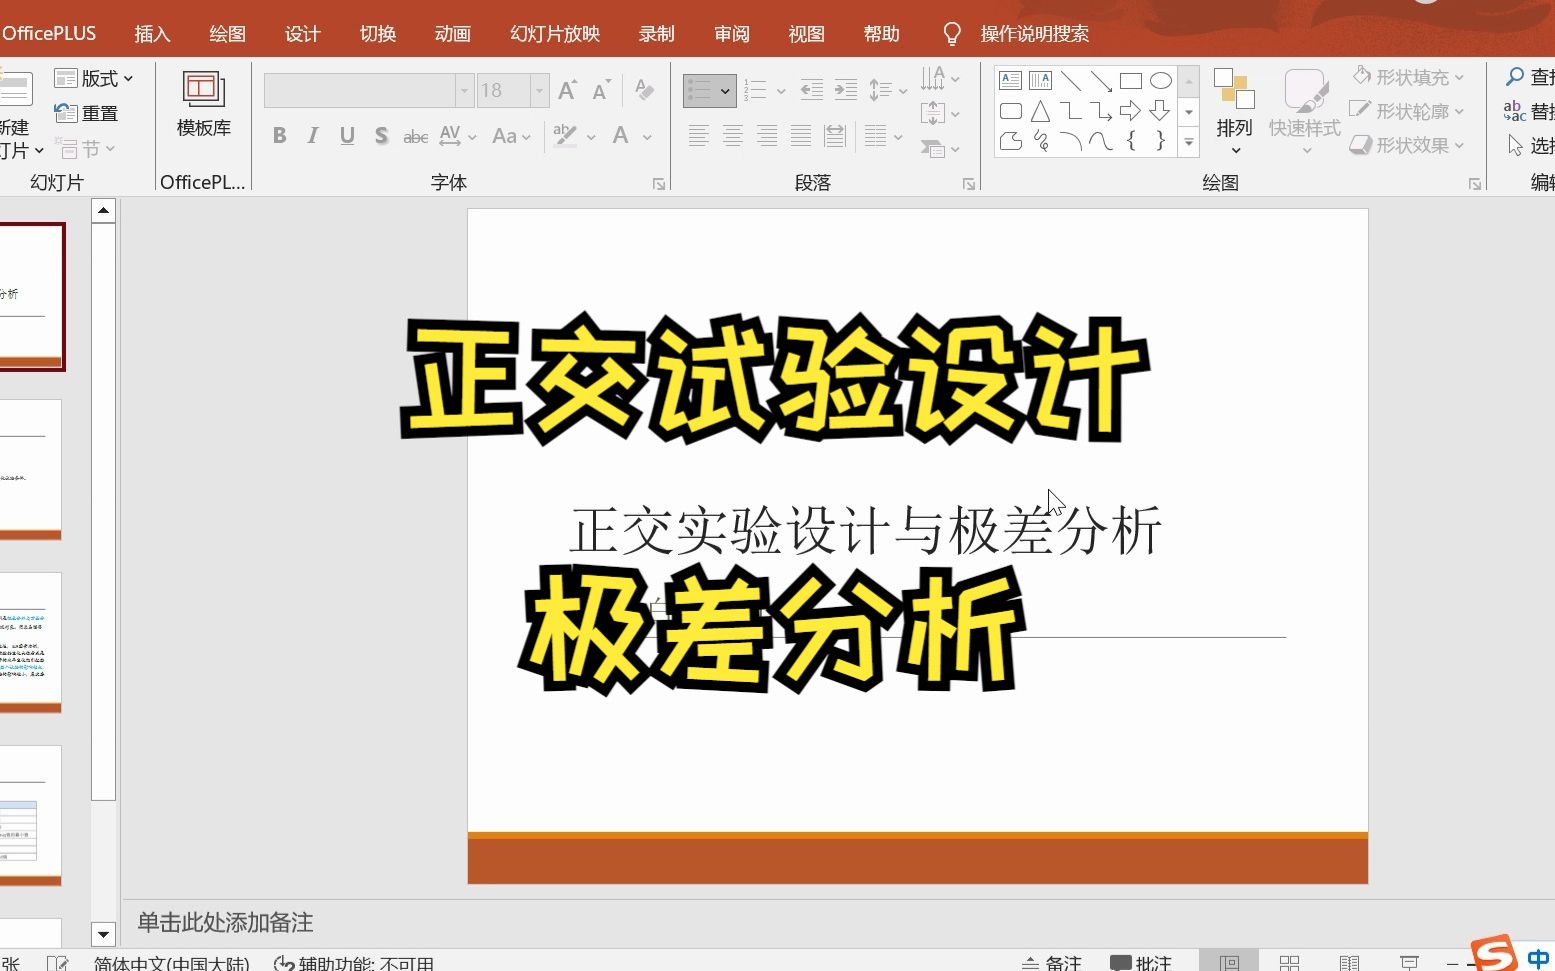
Task: Open the 形状效果 shape effects dropdown
Action: (1407, 145)
